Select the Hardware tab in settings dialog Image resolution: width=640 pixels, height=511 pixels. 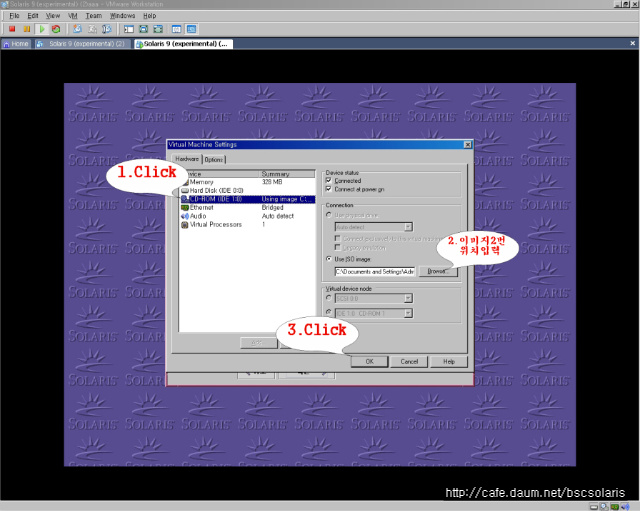tap(187, 159)
